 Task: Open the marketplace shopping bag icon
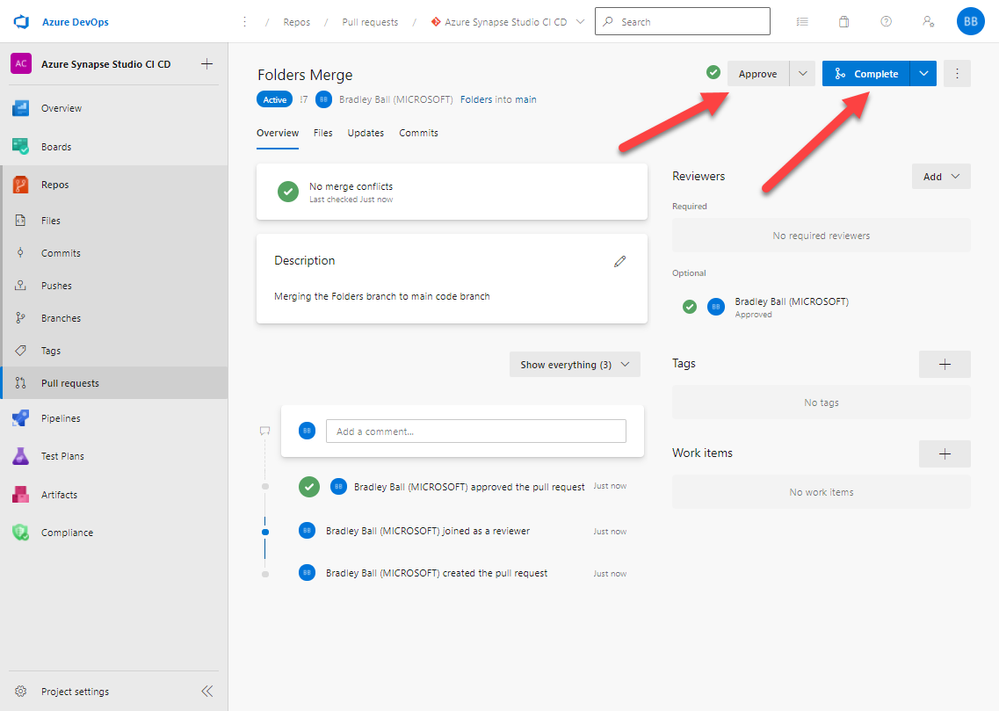[844, 22]
